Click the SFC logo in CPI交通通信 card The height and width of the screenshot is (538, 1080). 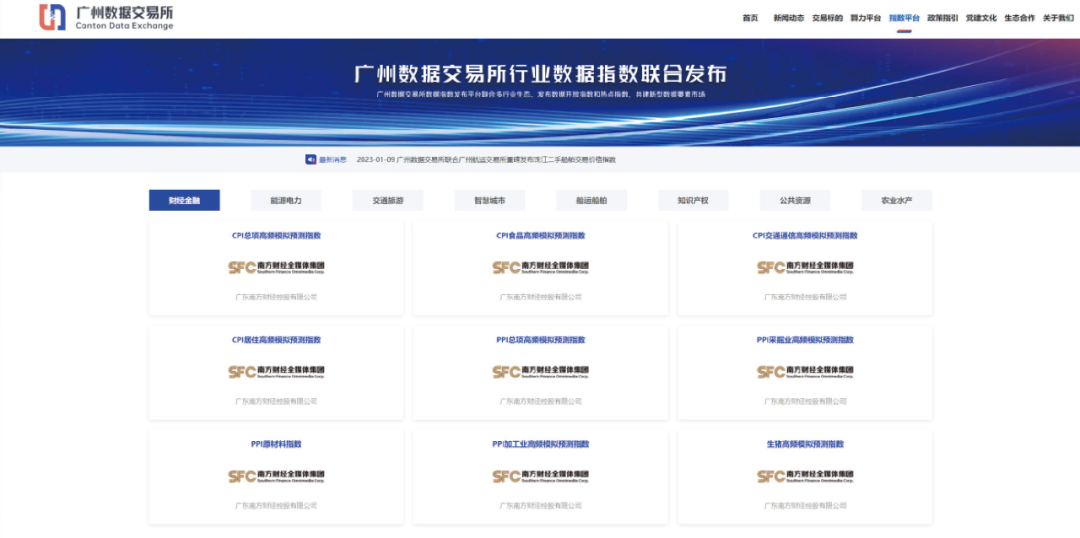pyautogui.click(x=805, y=267)
